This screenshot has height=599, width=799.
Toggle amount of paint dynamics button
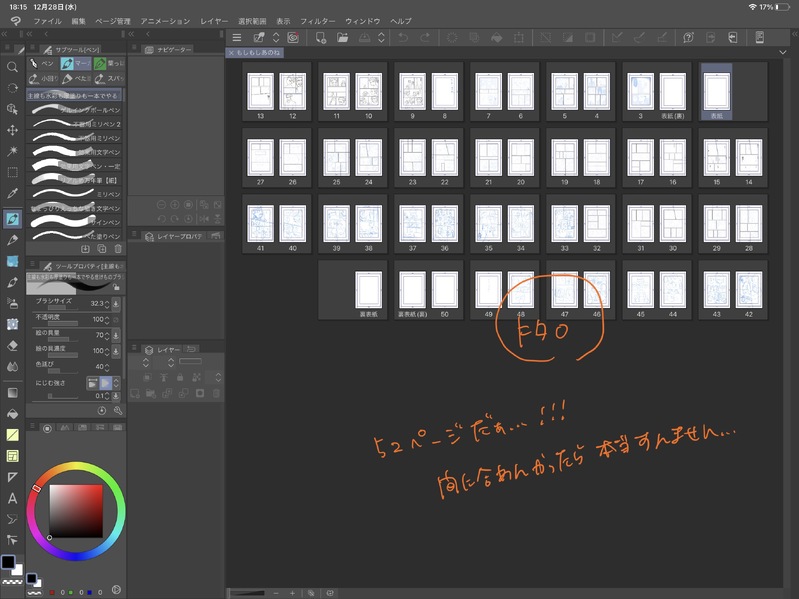(x=116, y=335)
